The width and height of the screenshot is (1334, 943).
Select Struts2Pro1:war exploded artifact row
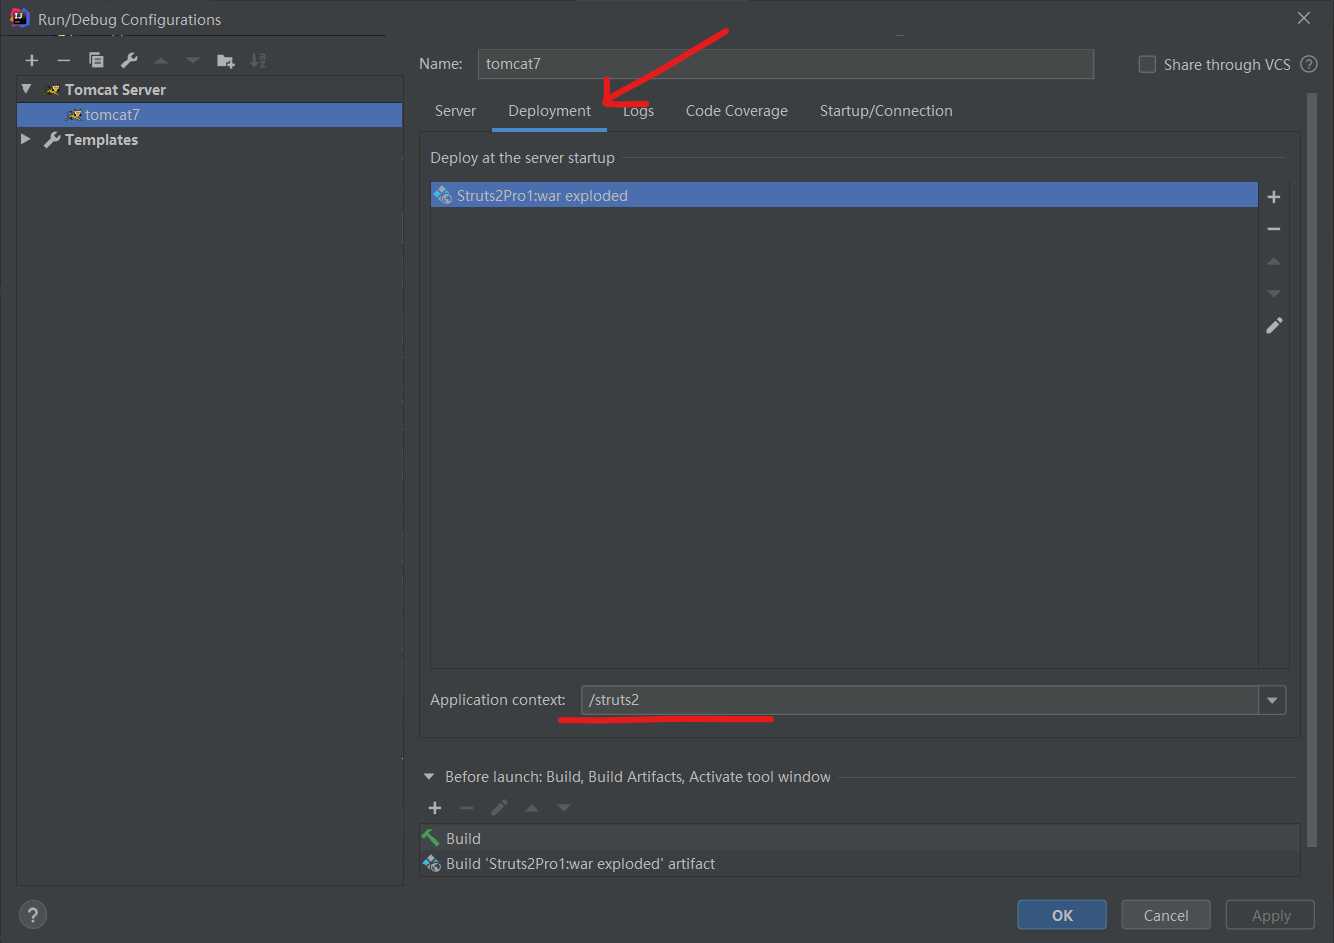(x=844, y=195)
